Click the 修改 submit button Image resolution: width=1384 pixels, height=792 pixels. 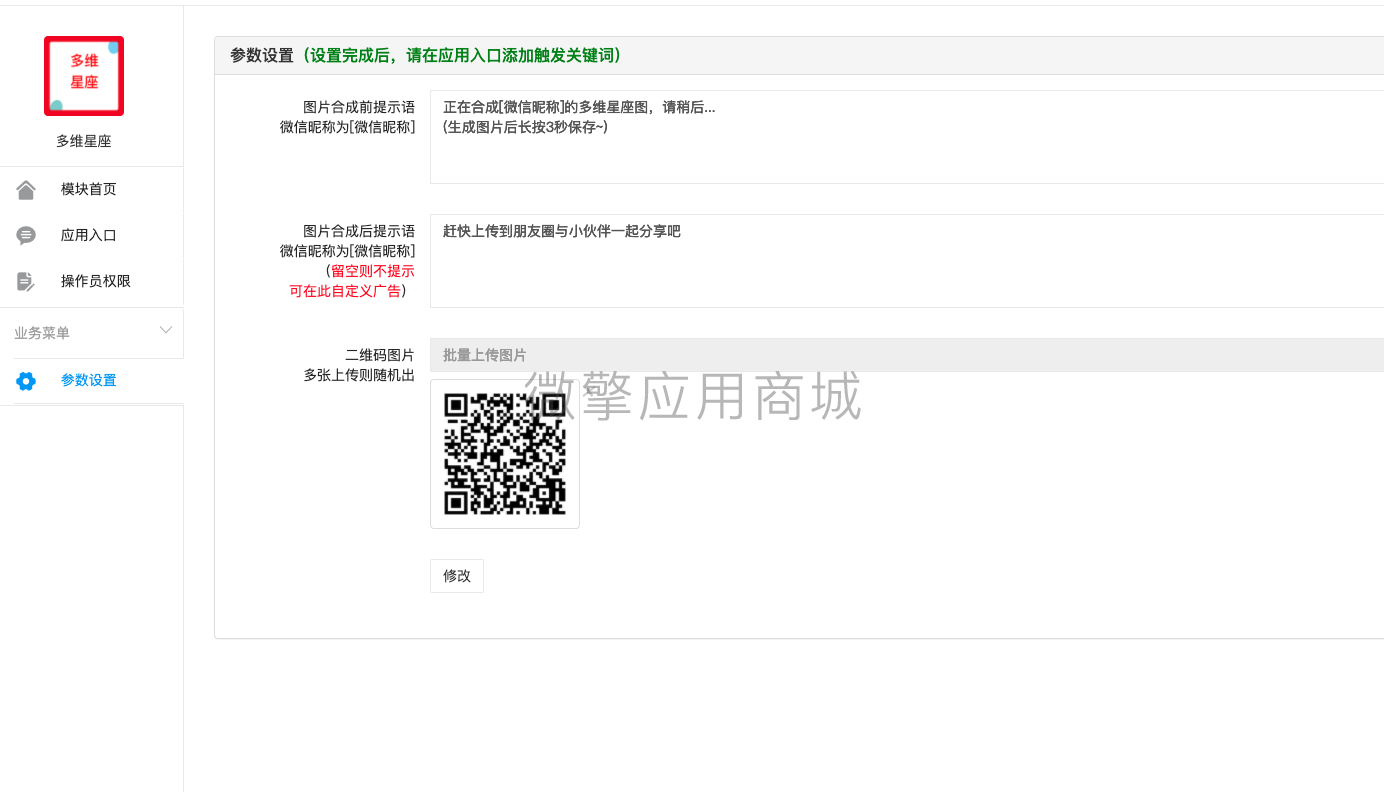[x=457, y=576]
